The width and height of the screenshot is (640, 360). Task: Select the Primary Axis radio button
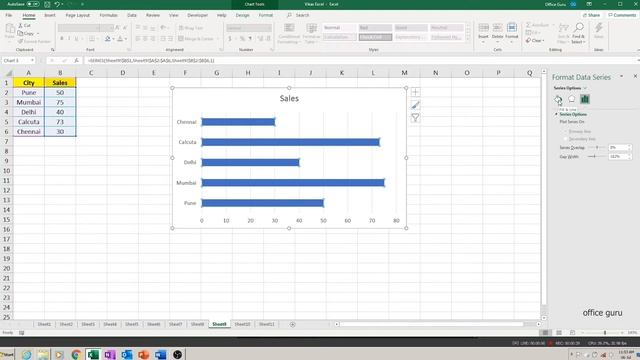(x=566, y=131)
